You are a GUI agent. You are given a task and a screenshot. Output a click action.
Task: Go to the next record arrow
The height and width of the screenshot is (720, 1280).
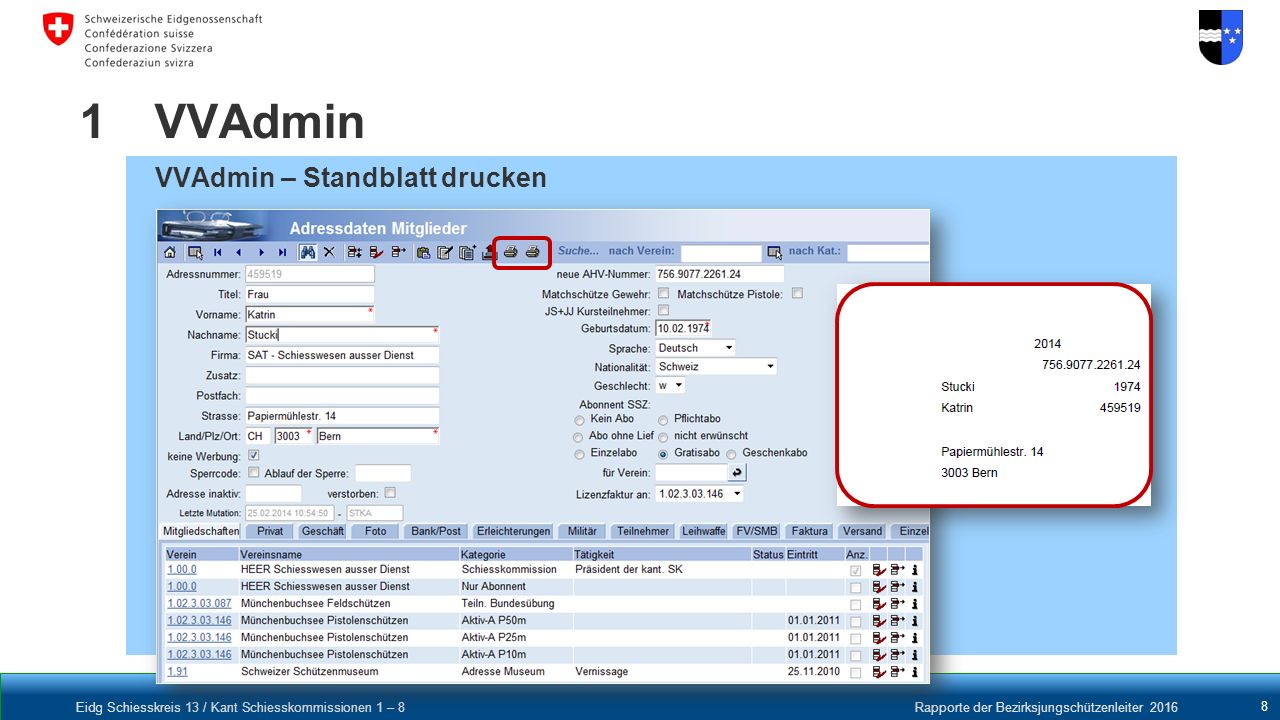pos(261,252)
